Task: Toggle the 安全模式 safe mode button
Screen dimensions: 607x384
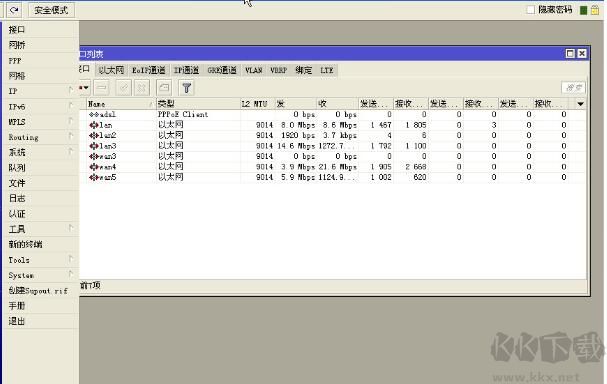Action: coord(51,10)
